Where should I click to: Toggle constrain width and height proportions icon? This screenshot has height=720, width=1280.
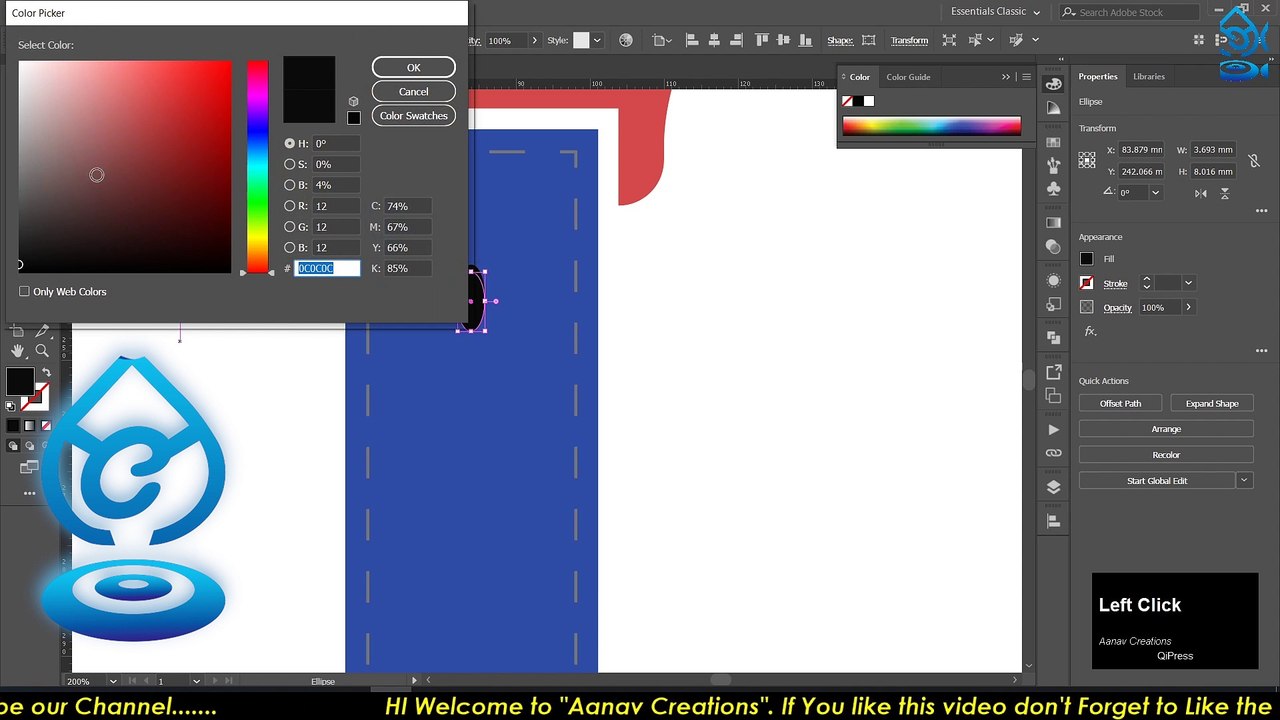click(1254, 160)
